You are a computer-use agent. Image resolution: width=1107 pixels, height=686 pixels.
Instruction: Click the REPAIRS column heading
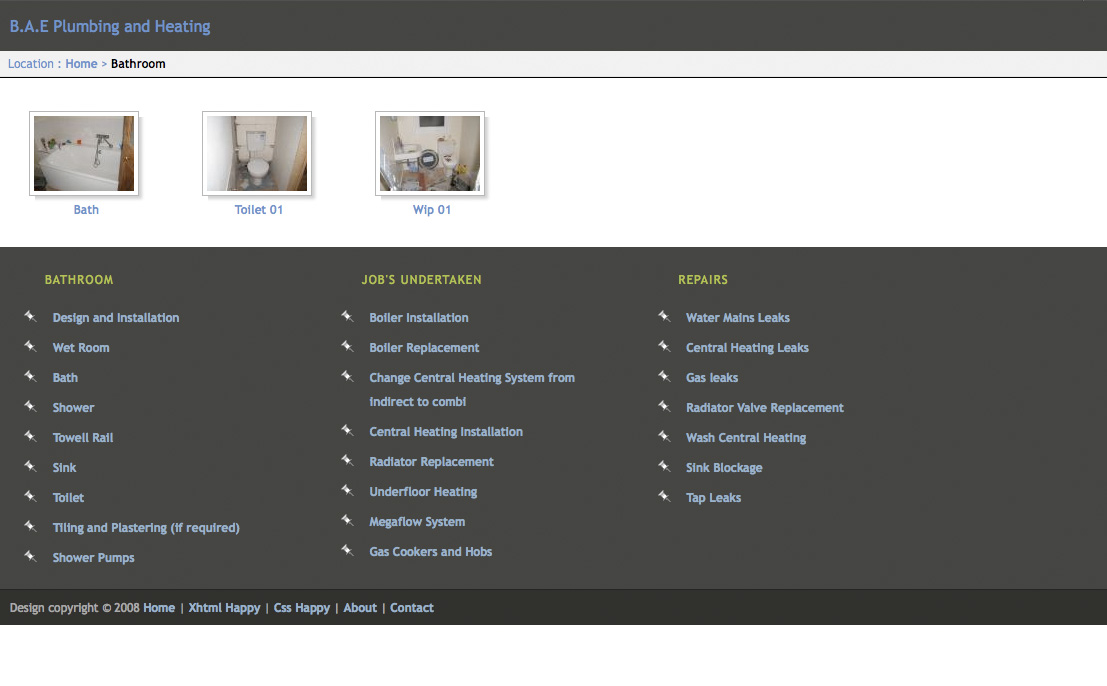pyautogui.click(x=702, y=279)
